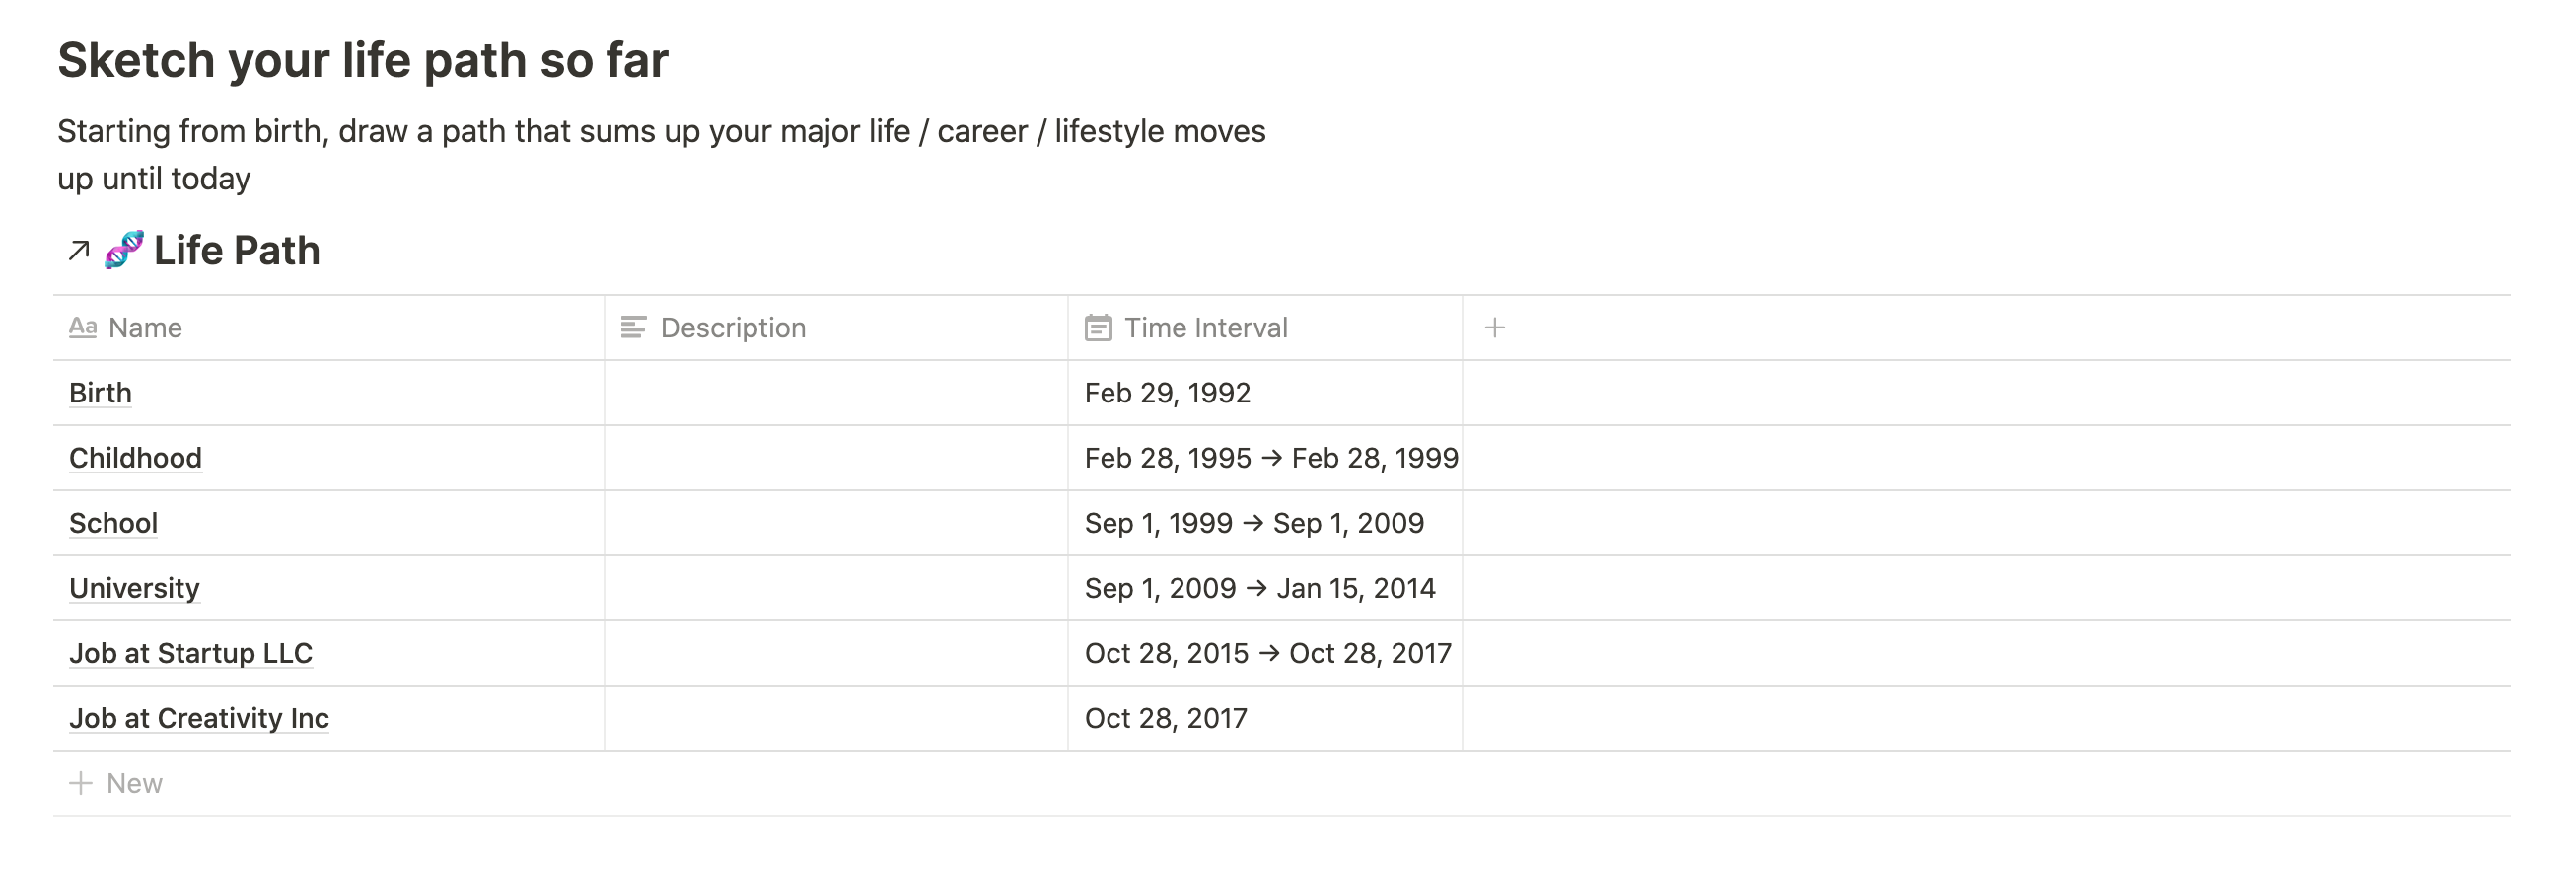Open the Birth page

click(100, 393)
